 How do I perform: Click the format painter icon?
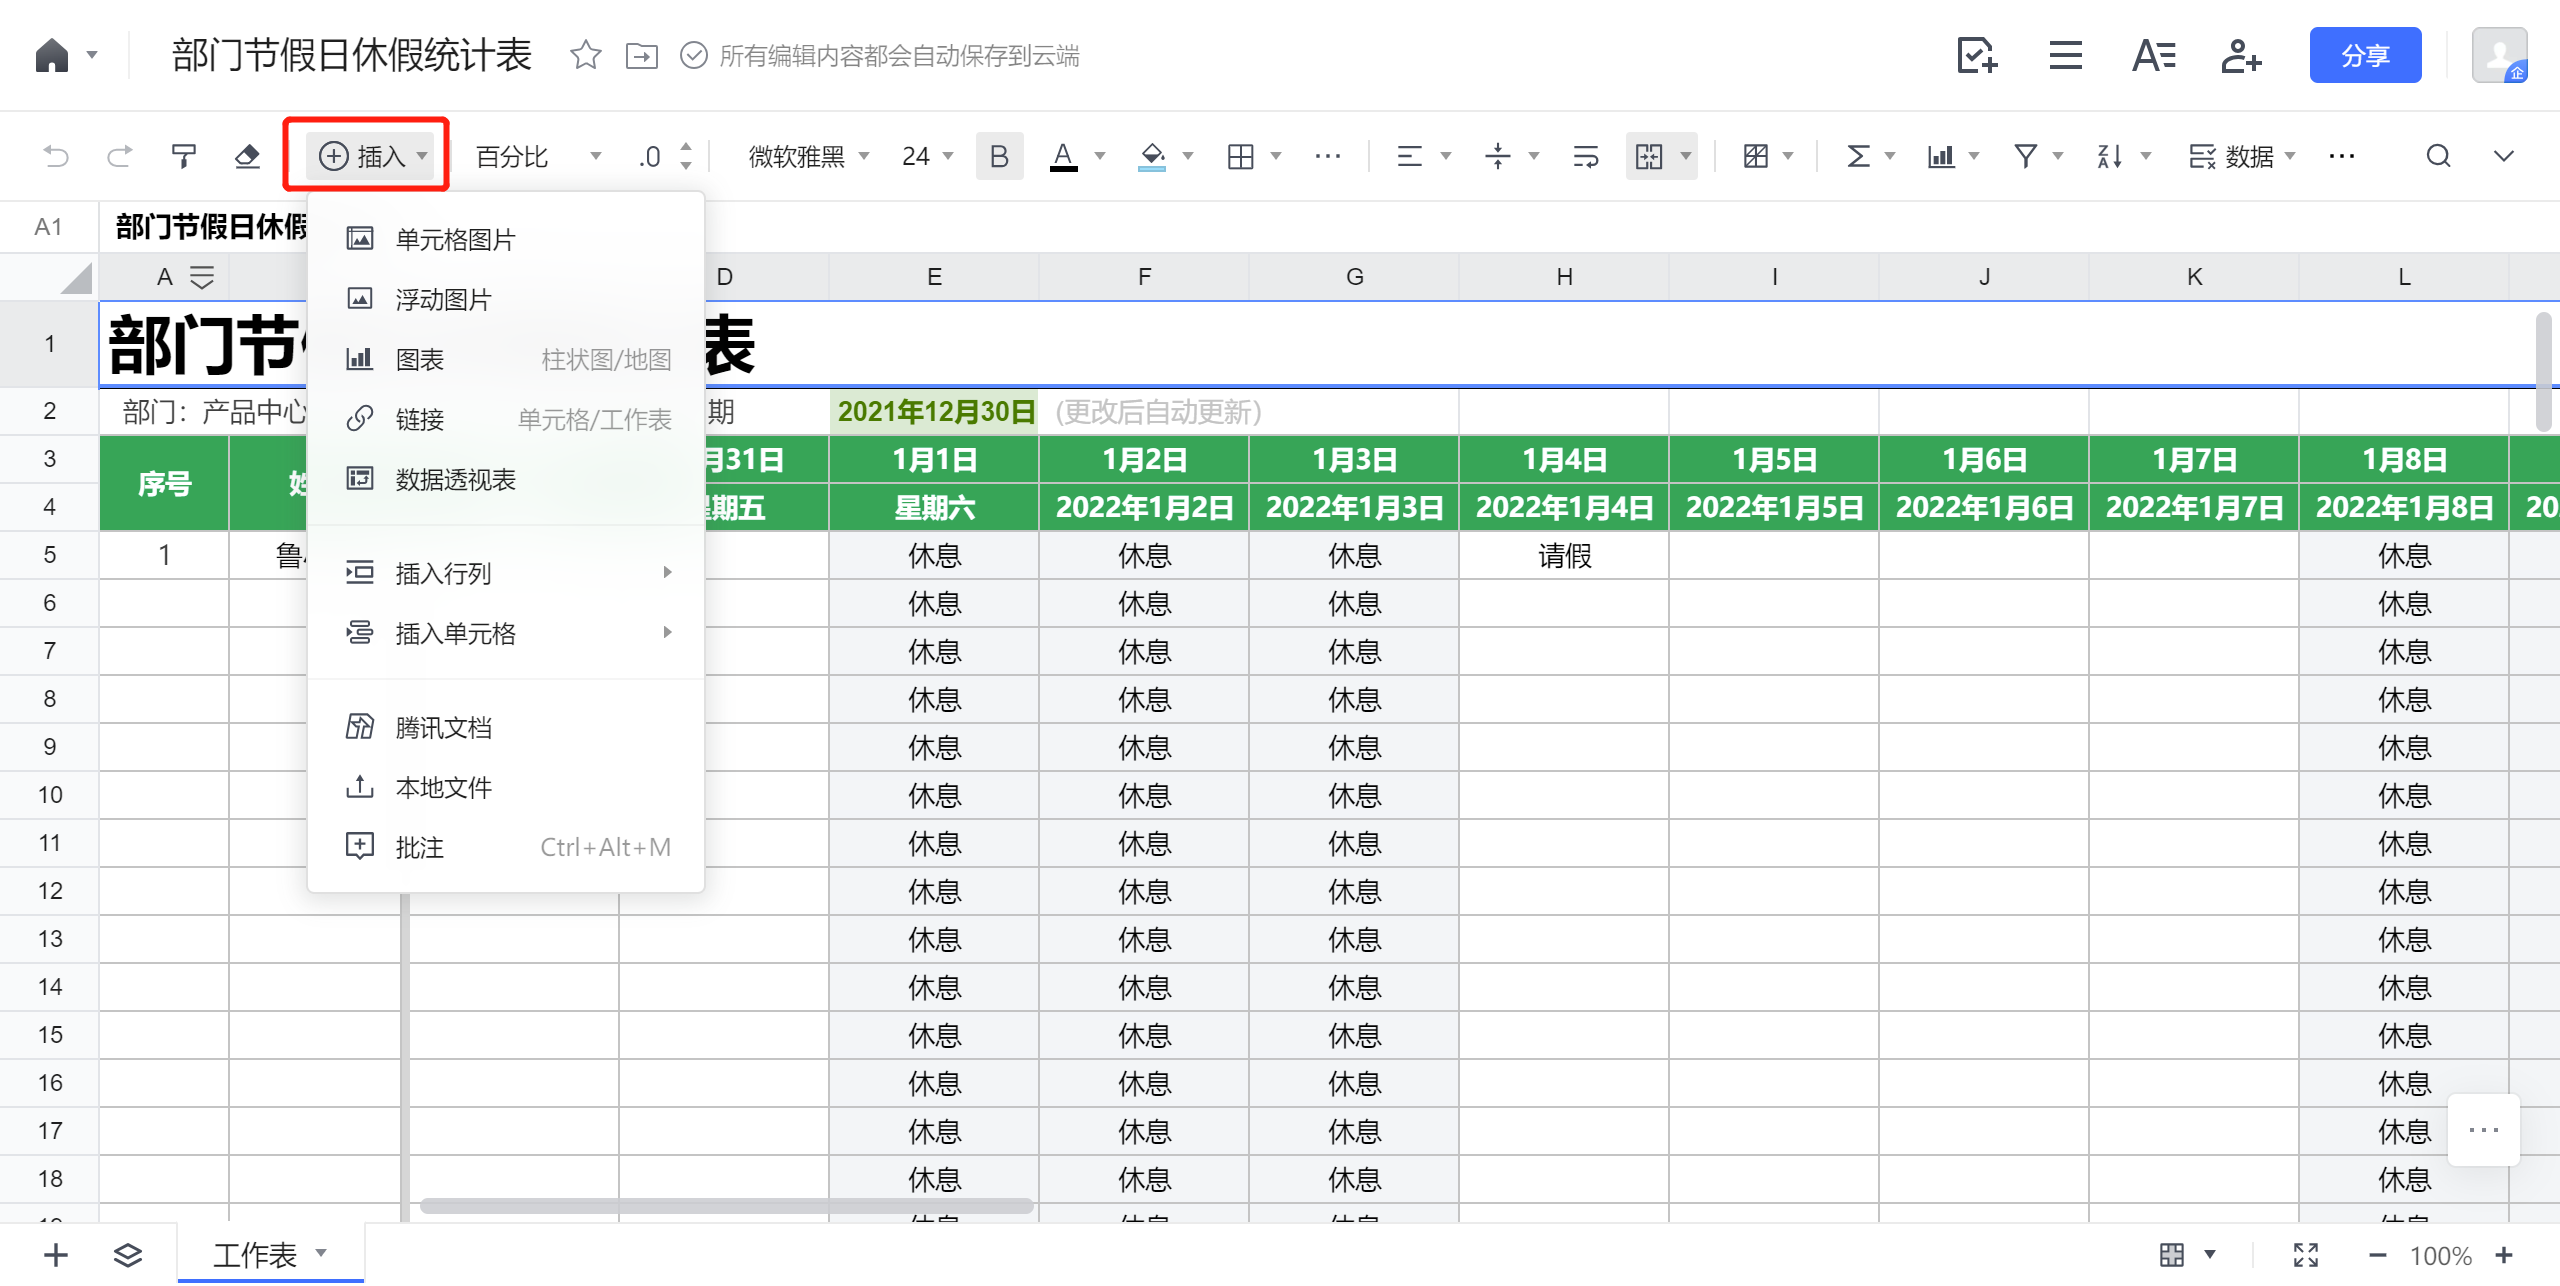point(184,156)
